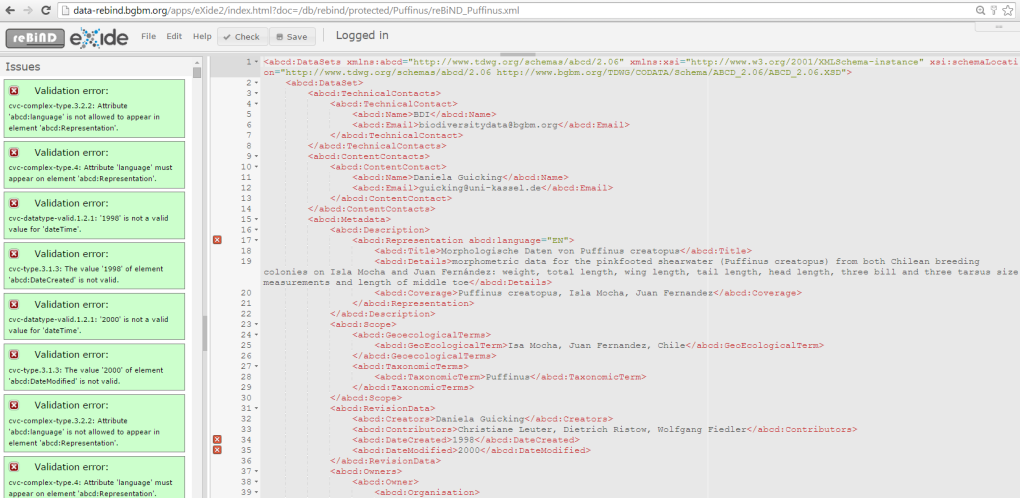The width and height of the screenshot is (1020, 498).
Task: Click the Coverage text on line 20
Action: tap(586, 293)
